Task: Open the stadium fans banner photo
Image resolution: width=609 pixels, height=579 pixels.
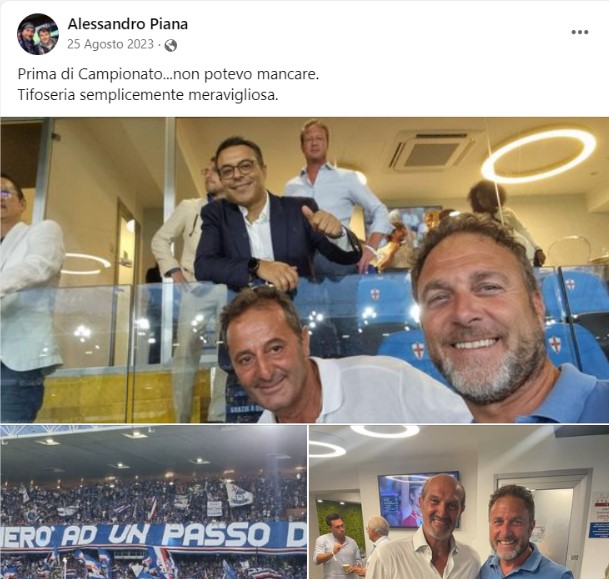Action: point(153,502)
